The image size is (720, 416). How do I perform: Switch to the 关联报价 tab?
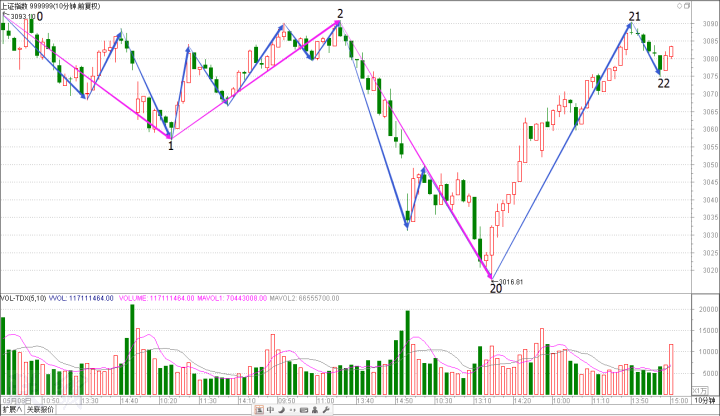(40, 409)
